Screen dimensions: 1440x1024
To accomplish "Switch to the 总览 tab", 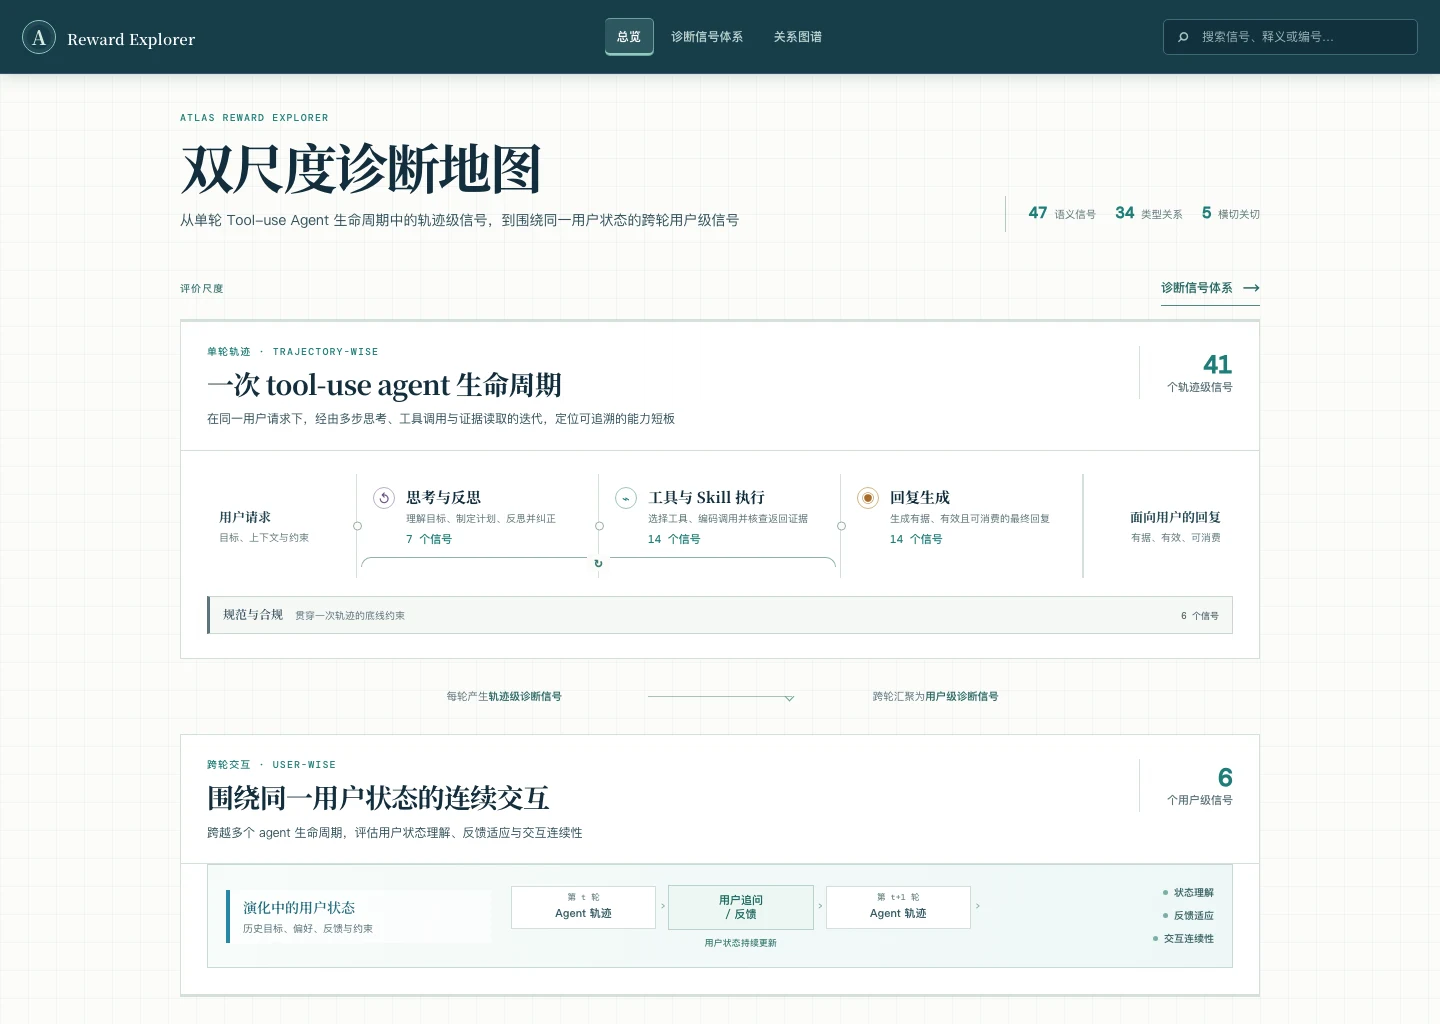I will [629, 37].
